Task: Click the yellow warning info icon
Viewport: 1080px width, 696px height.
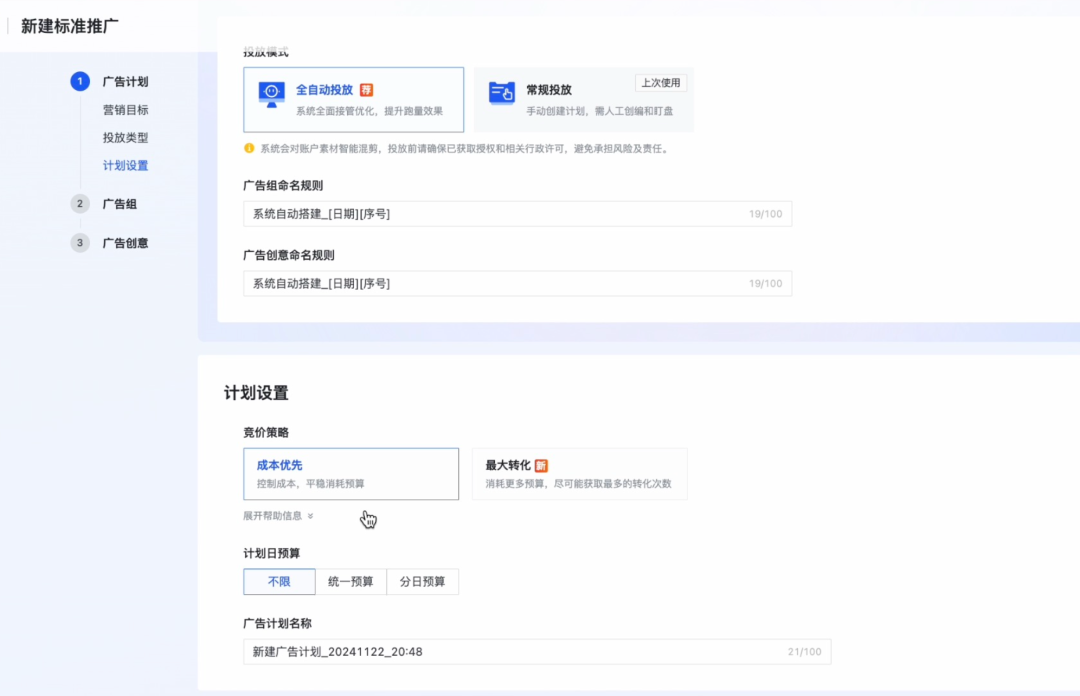Action: (x=249, y=148)
